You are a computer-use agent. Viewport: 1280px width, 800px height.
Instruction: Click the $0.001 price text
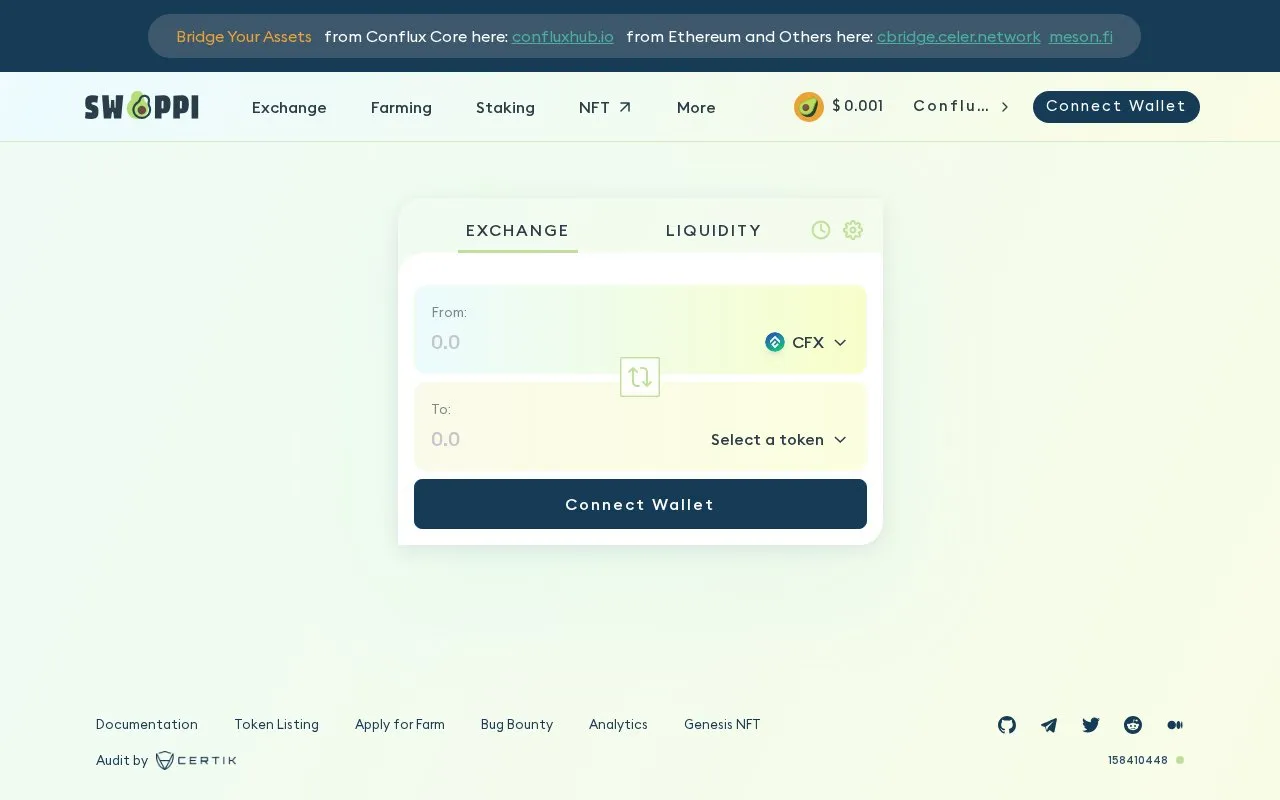pos(858,106)
